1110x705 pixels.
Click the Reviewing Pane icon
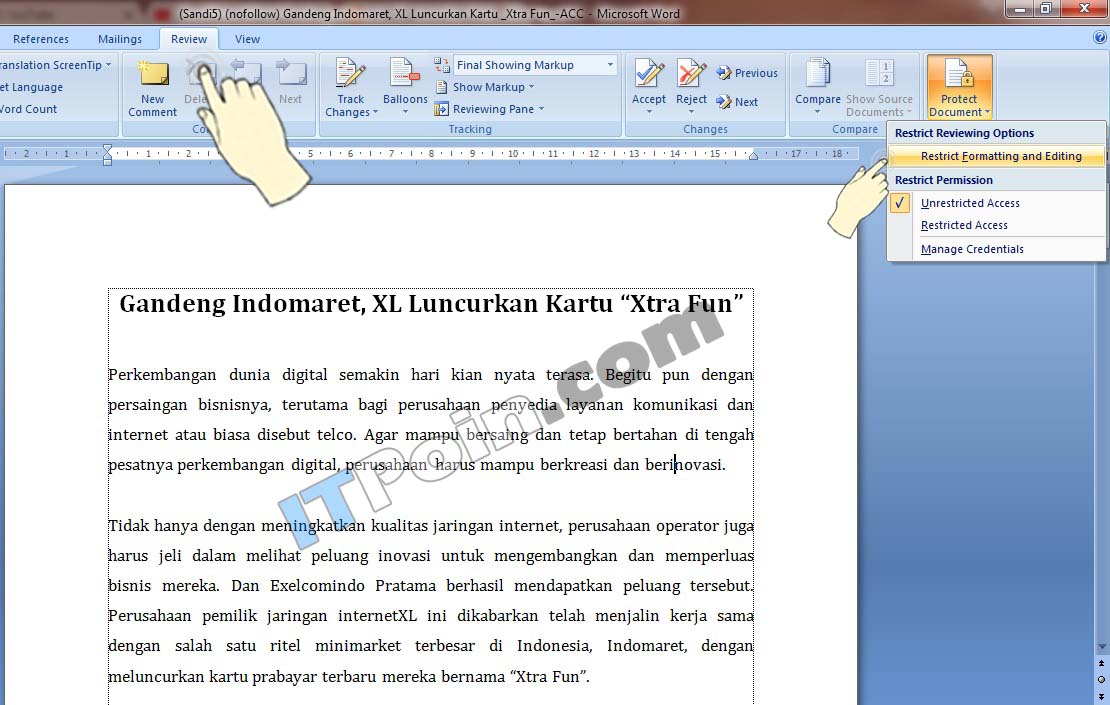point(442,109)
